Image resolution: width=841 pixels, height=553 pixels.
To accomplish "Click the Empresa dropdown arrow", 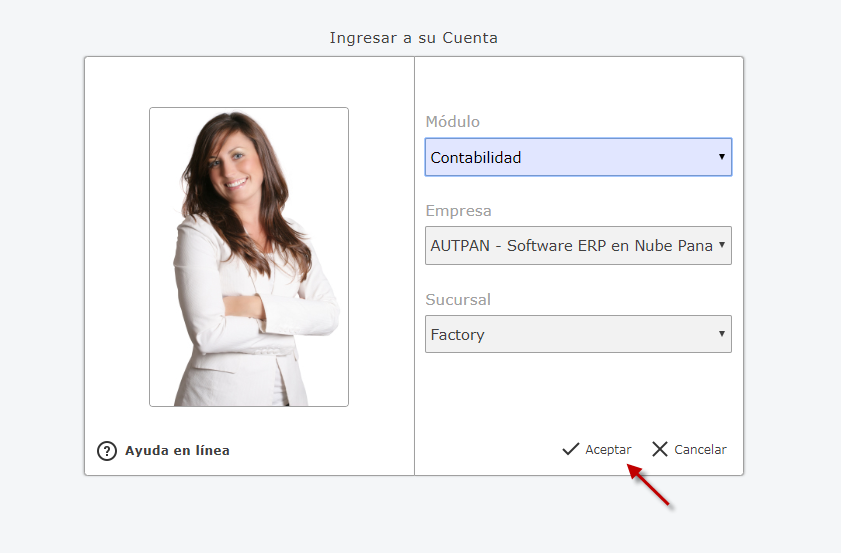I will tap(722, 246).
